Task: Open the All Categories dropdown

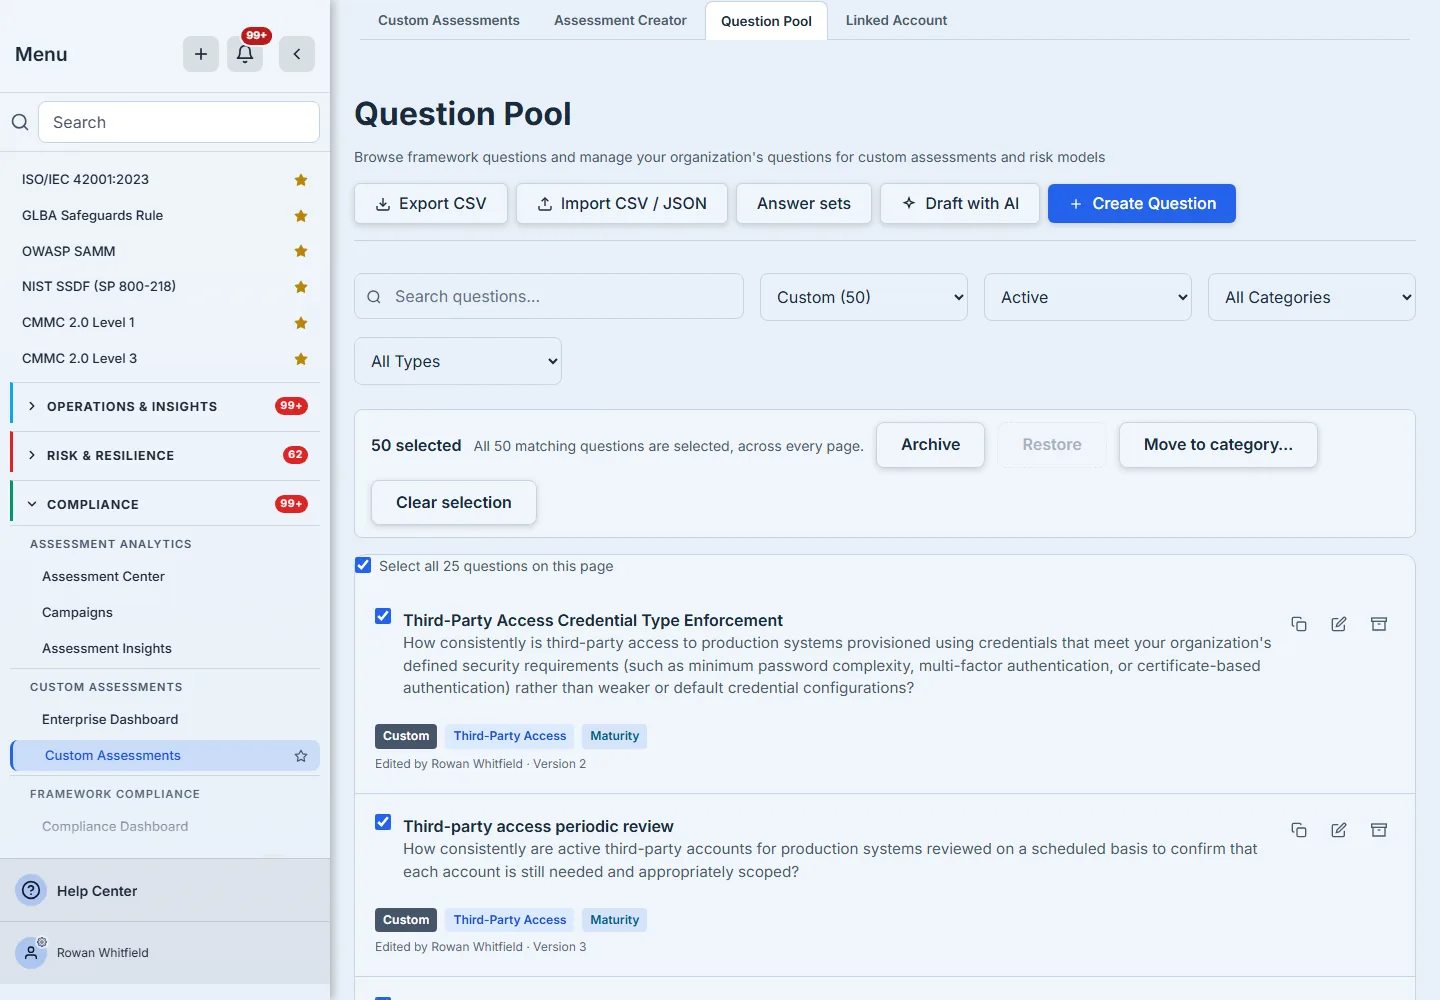Action: pos(1312,297)
